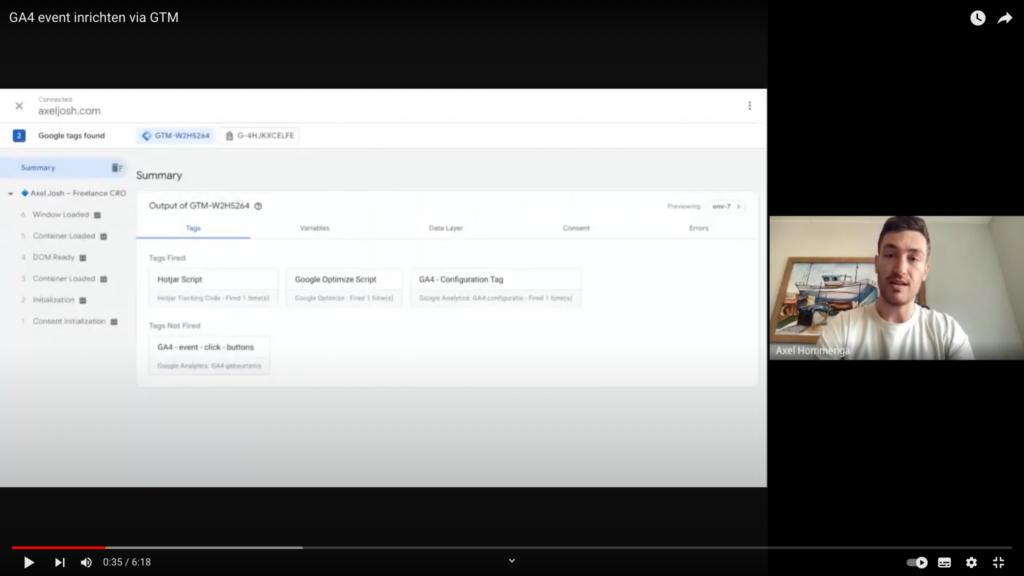Image resolution: width=1024 pixels, height=576 pixels.
Task: Collapse the Axel.Josh tree node
Action: [11, 193]
